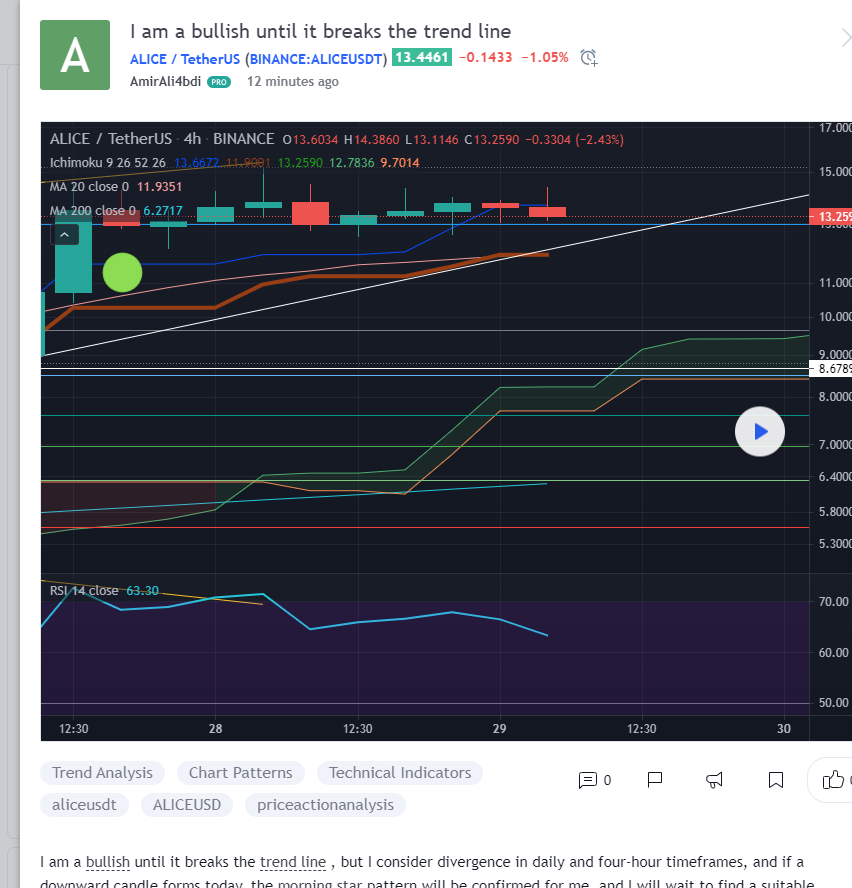Collapse the chart indicator legend chevron

click(x=64, y=235)
